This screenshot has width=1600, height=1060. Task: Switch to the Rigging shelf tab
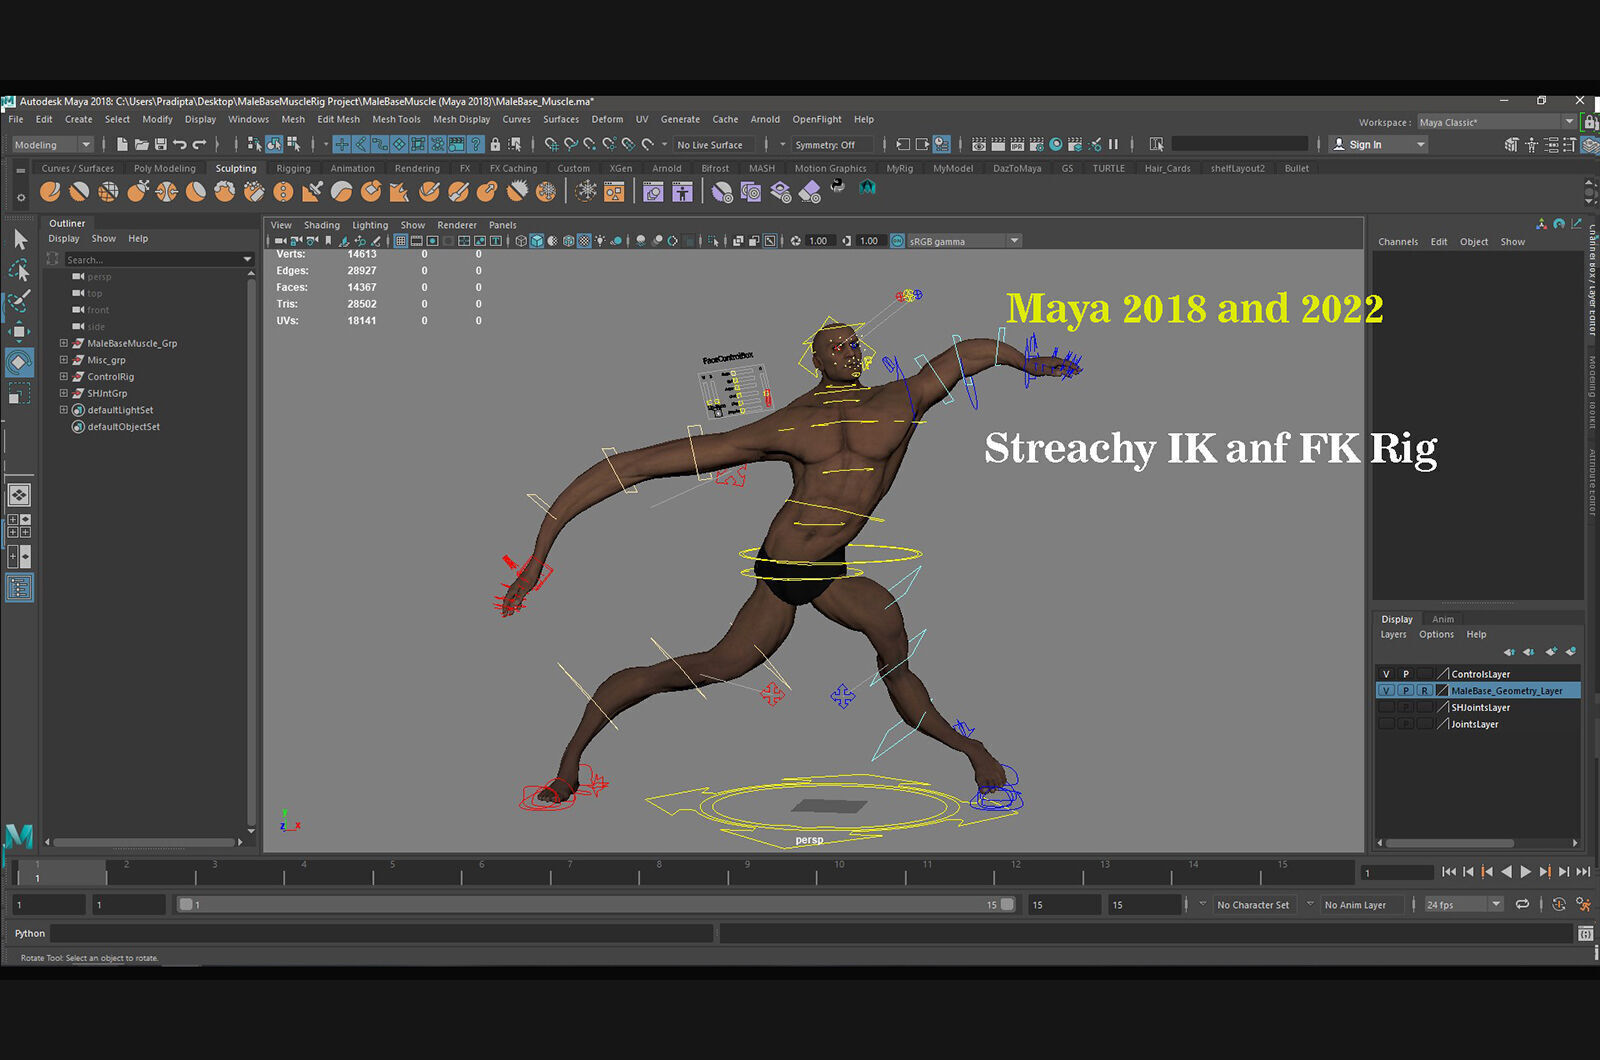click(x=293, y=169)
